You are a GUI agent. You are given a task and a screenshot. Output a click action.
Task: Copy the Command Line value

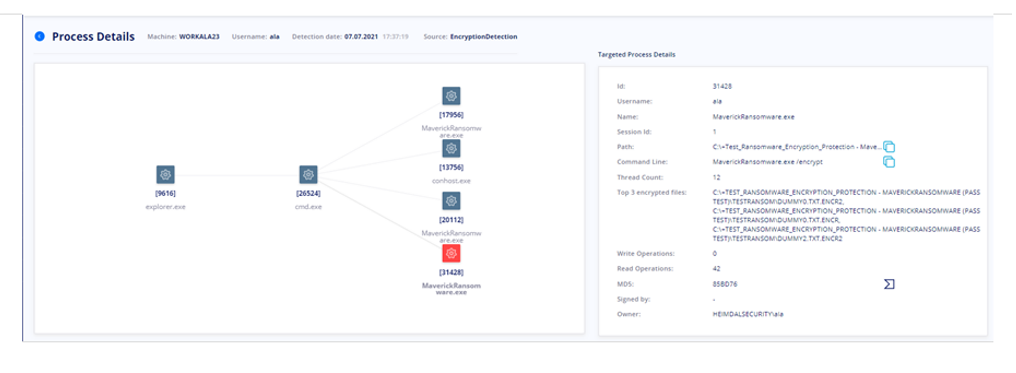[x=889, y=162]
